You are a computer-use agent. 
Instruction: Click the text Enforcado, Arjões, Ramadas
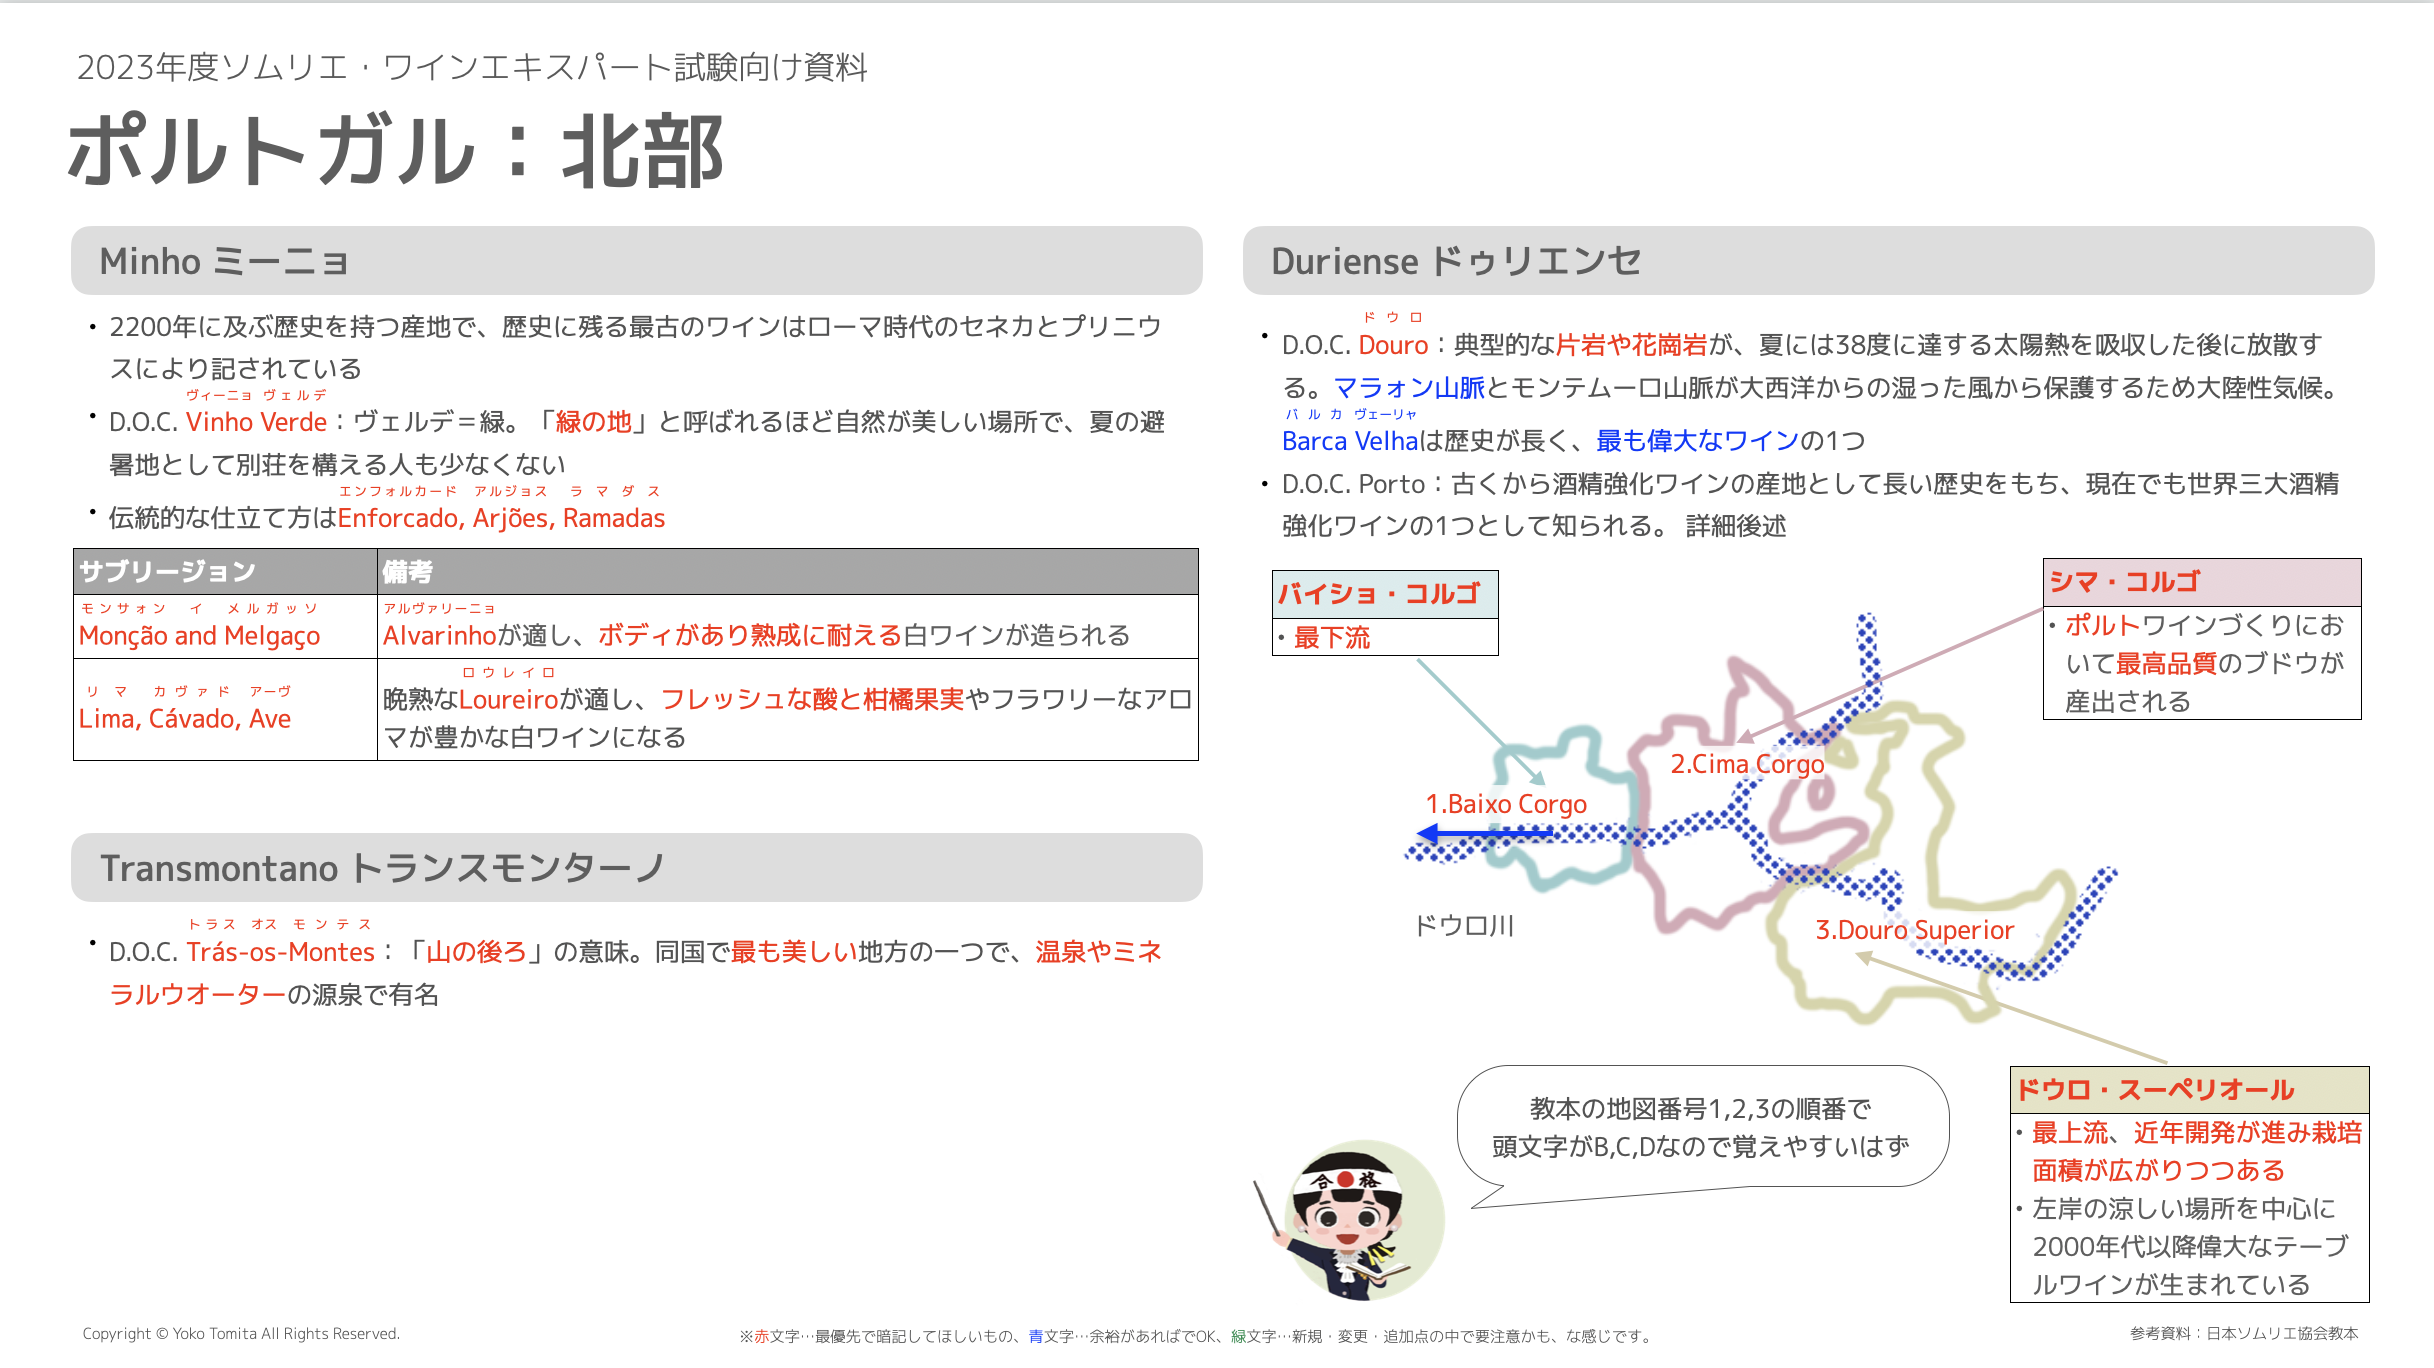(x=501, y=518)
